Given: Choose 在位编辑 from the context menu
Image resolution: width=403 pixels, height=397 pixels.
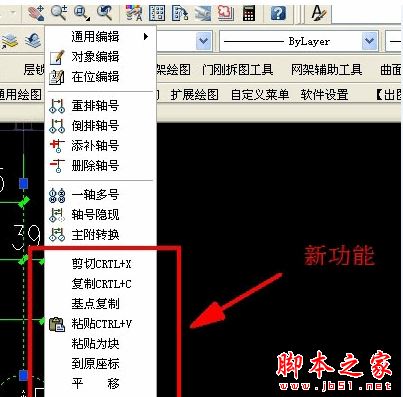Looking at the screenshot, I should pyautogui.click(x=101, y=77).
